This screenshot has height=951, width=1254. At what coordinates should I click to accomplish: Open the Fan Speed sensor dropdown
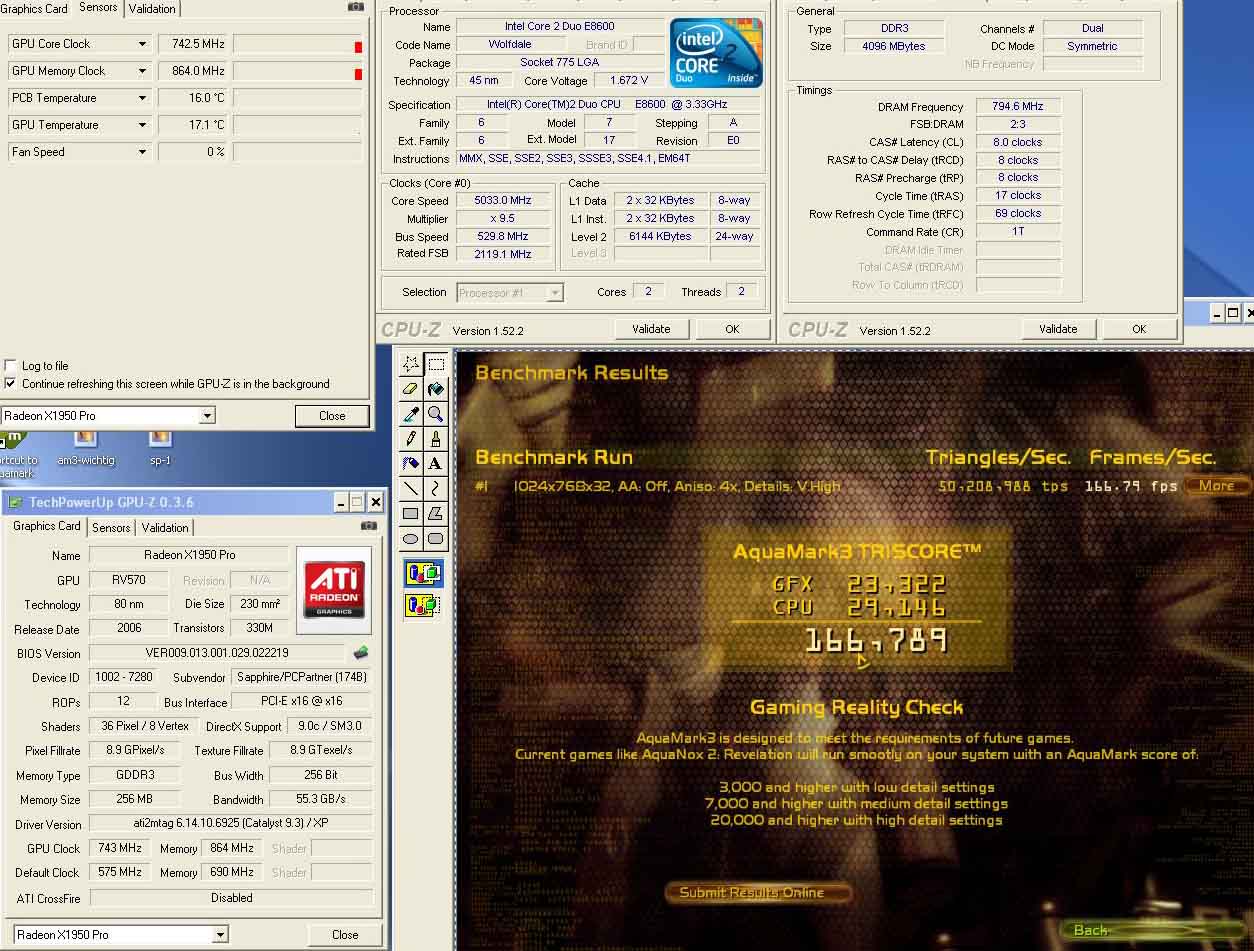pyautogui.click(x=142, y=152)
